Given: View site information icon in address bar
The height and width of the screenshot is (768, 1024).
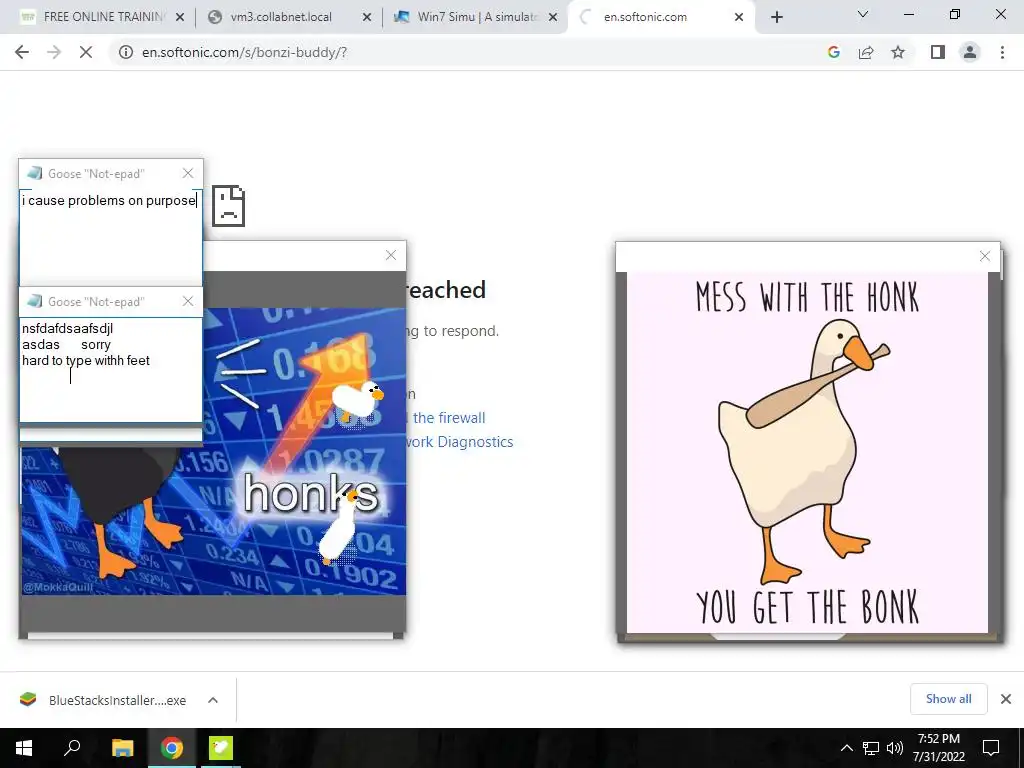Looking at the screenshot, I should 125,52.
